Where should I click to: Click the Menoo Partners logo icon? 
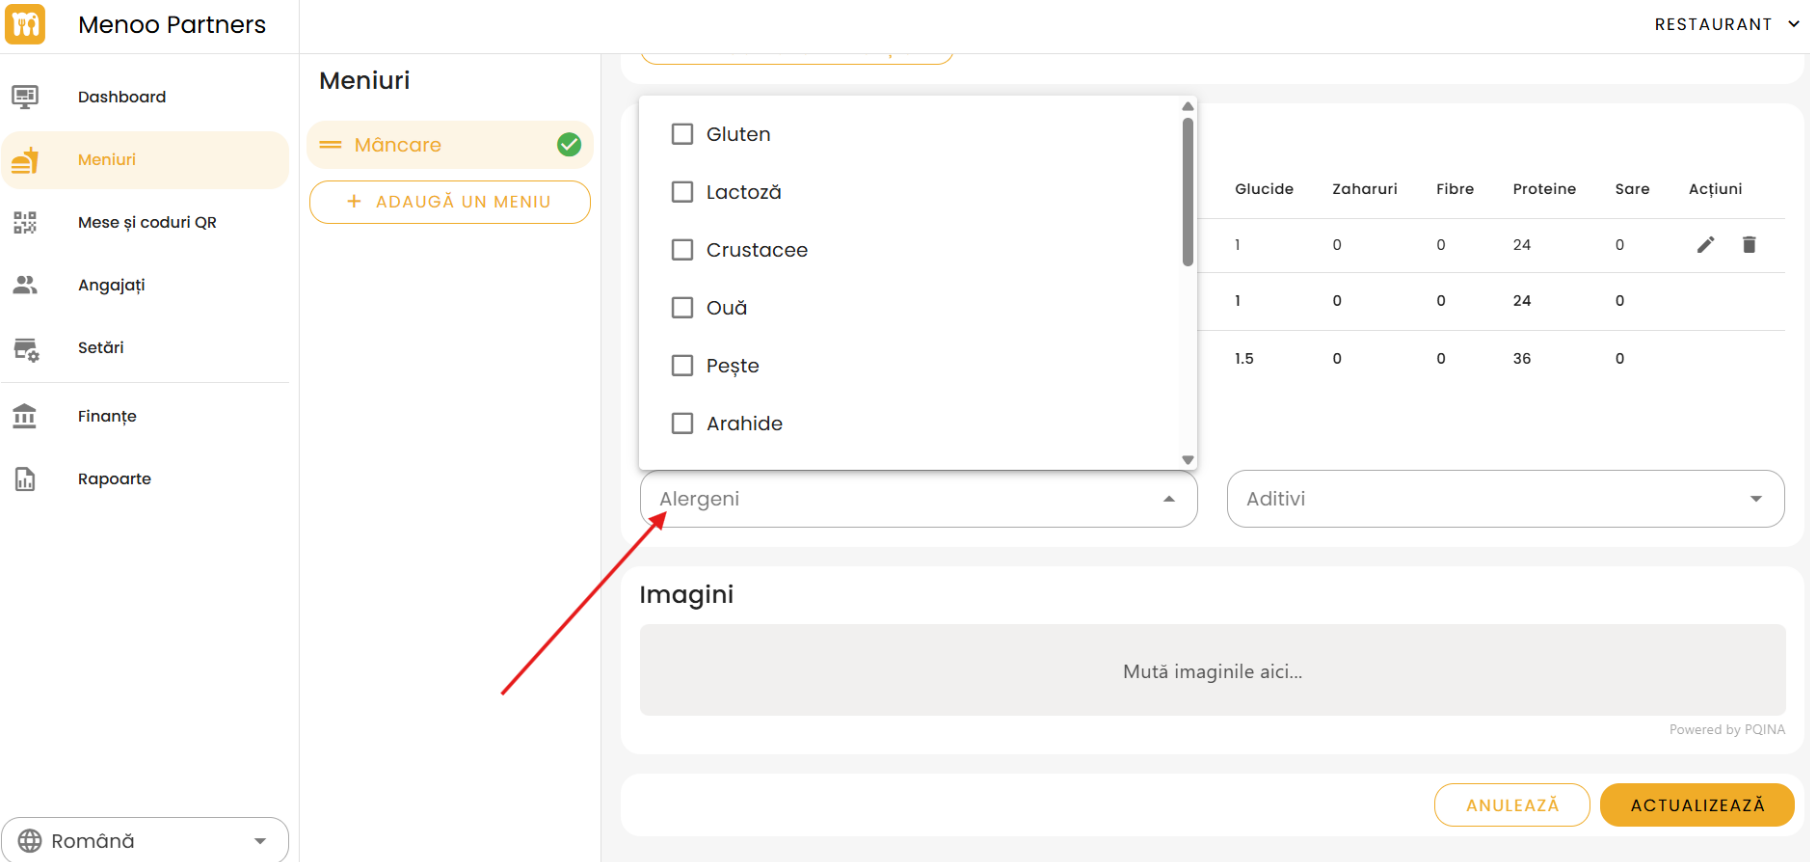[25, 24]
